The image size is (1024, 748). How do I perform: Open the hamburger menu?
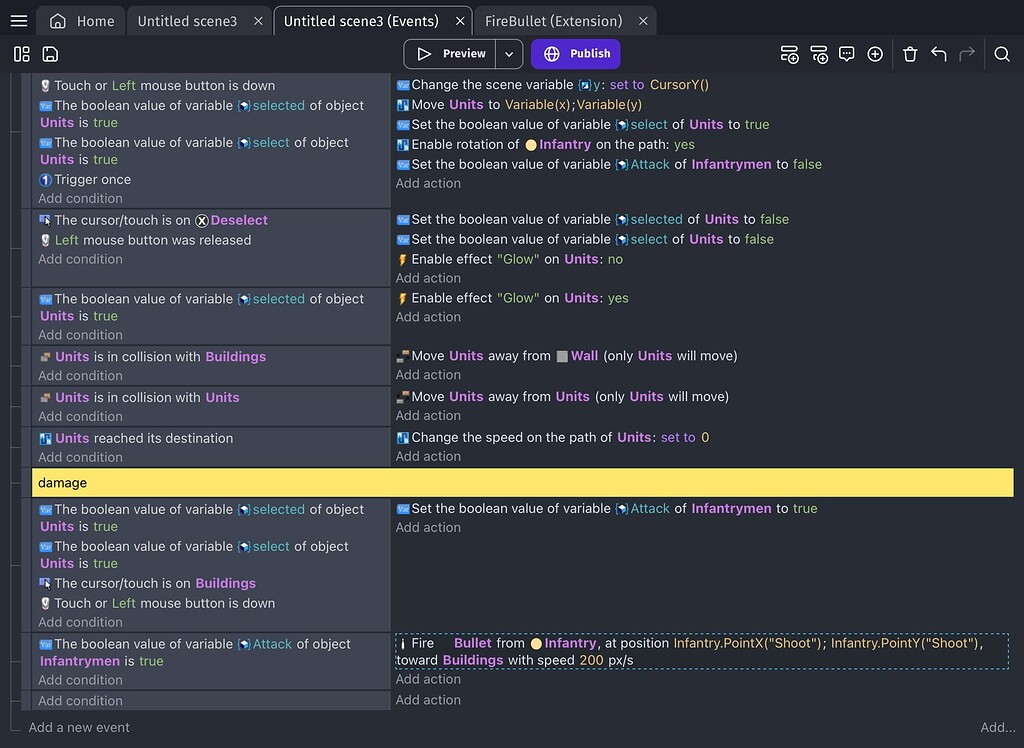click(18, 19)
